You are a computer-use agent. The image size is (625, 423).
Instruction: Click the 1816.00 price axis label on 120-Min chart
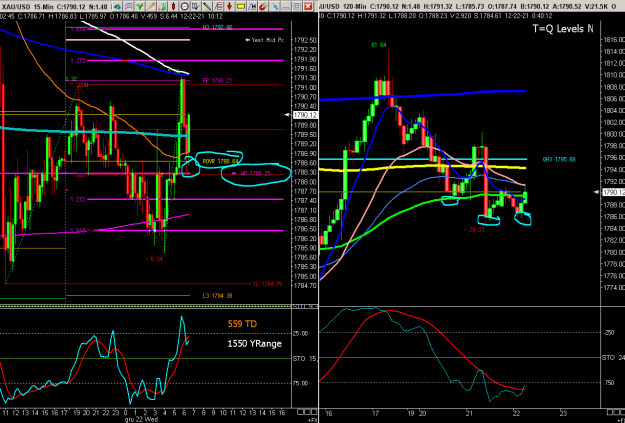614,39
